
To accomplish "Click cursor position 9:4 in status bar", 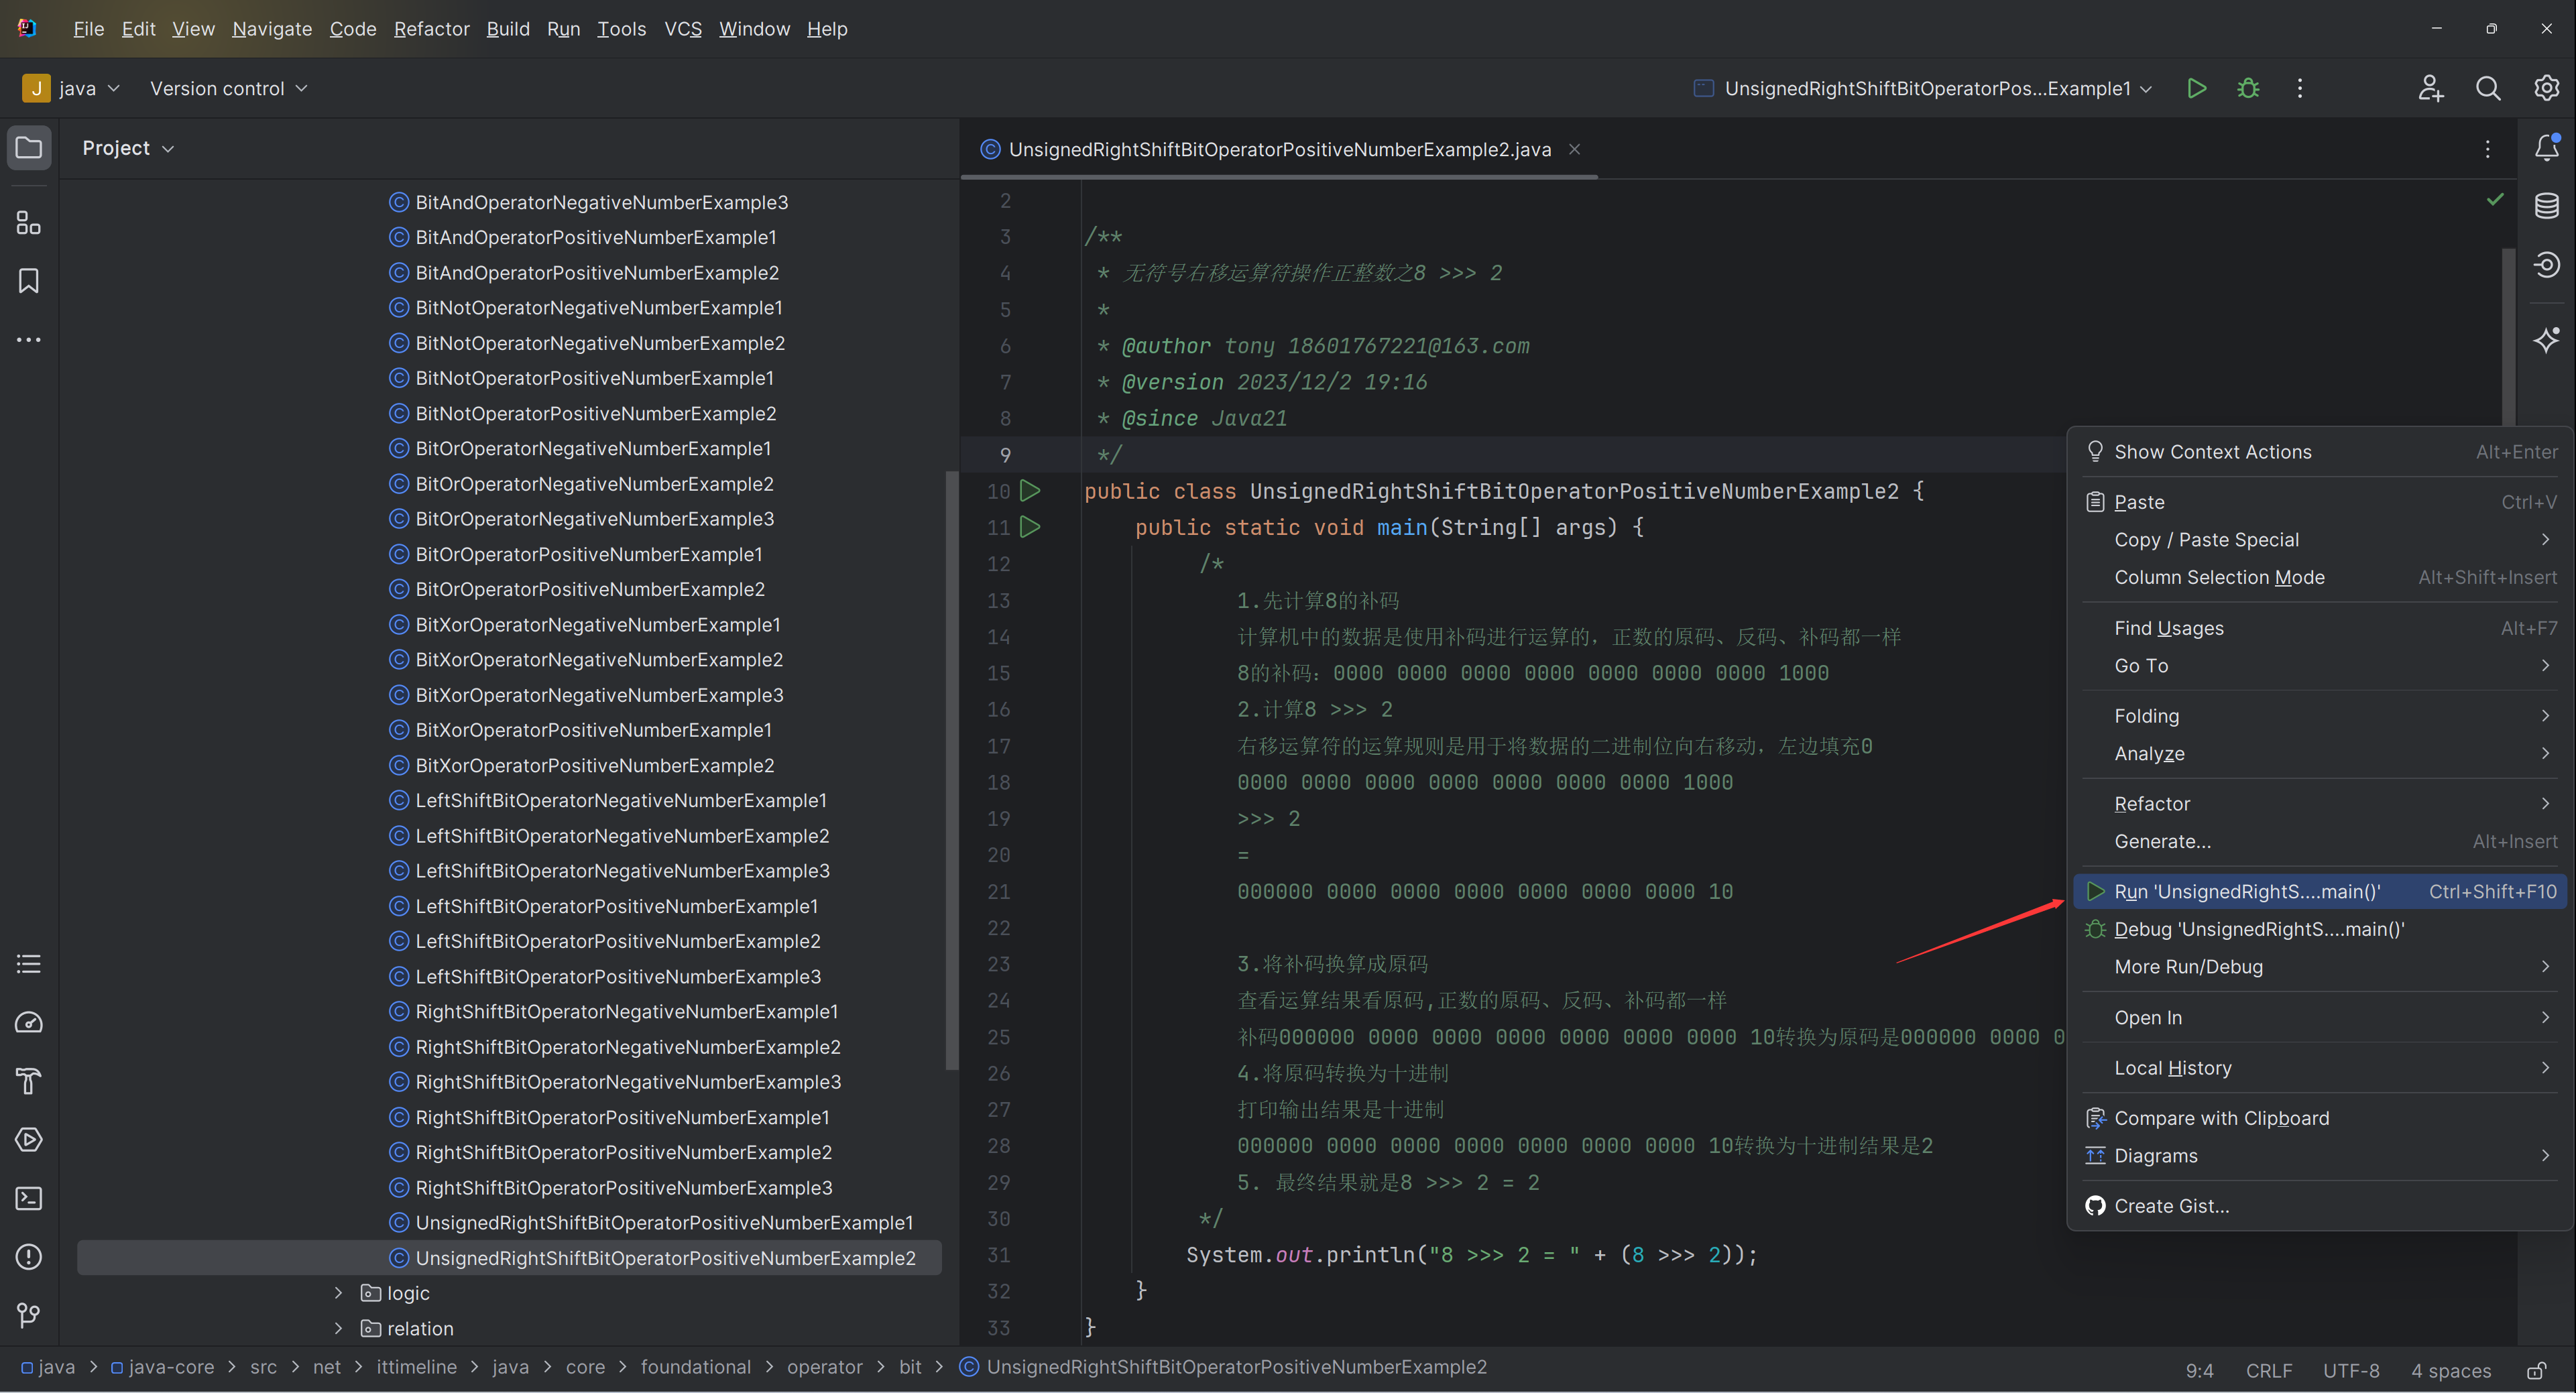I will 2199,1370.
